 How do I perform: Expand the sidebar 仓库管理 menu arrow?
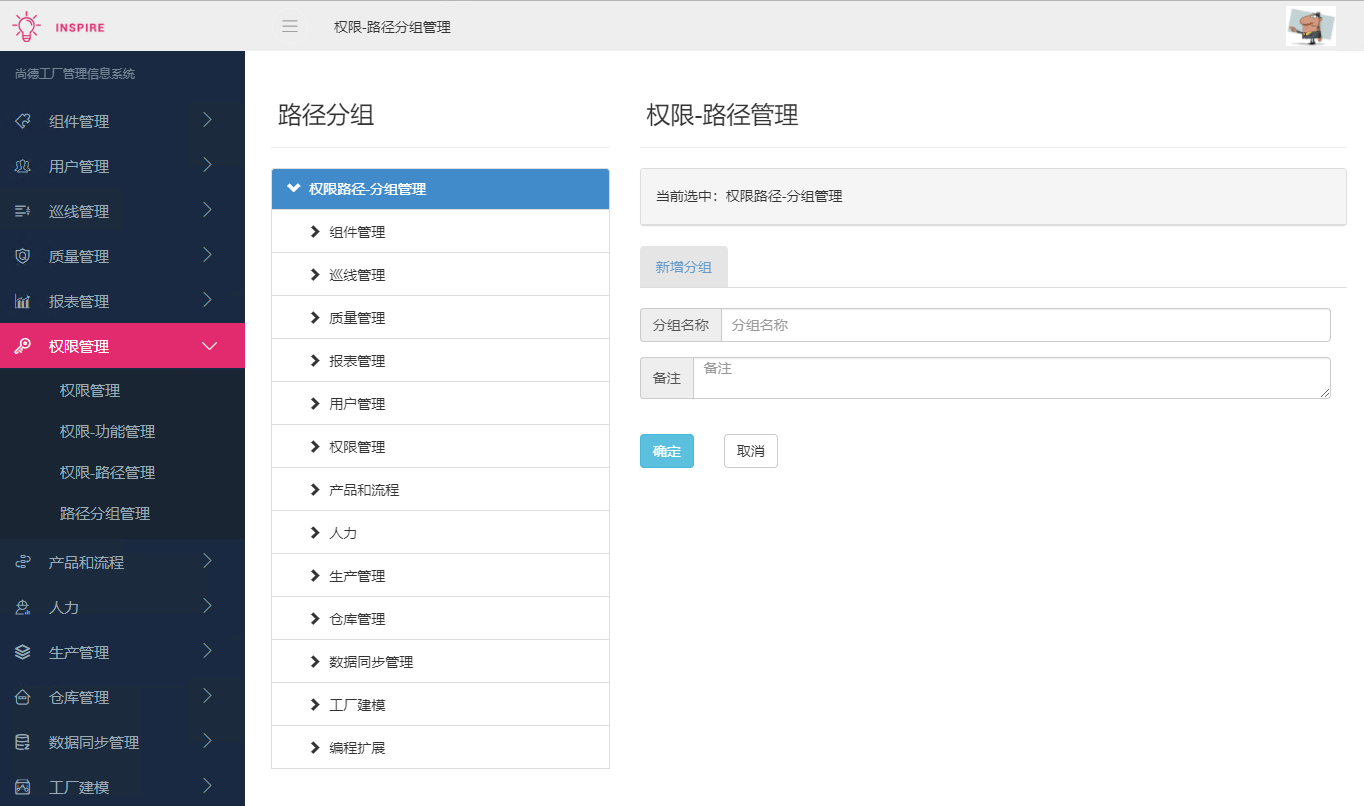(x=207, y=696)
